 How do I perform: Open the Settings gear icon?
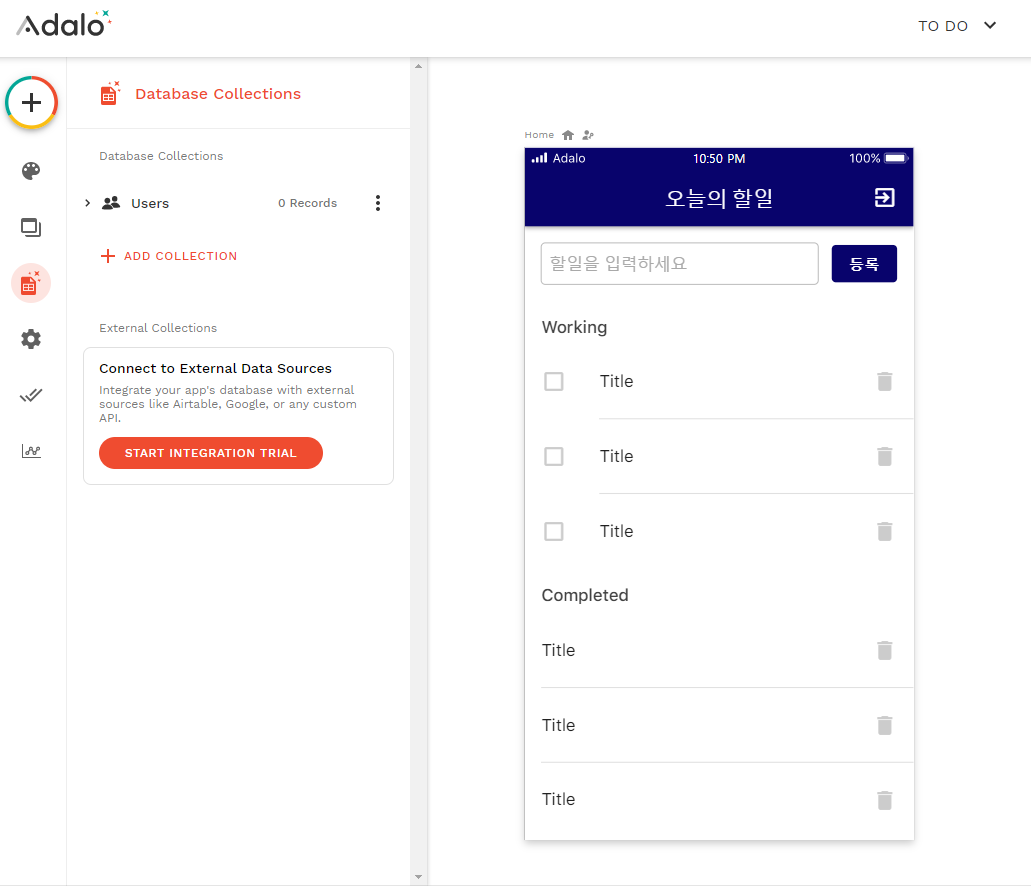point(31,339)
